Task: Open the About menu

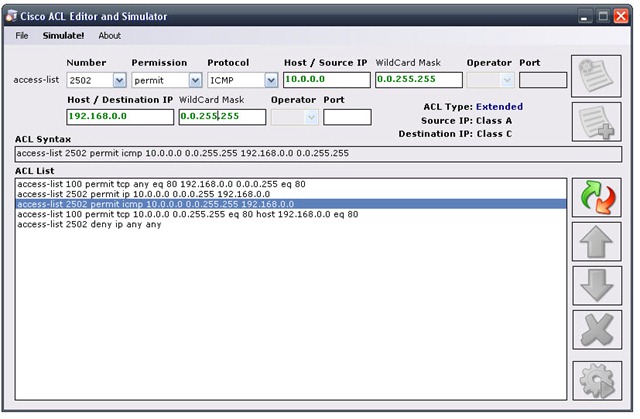Action: tap(109, 35)
